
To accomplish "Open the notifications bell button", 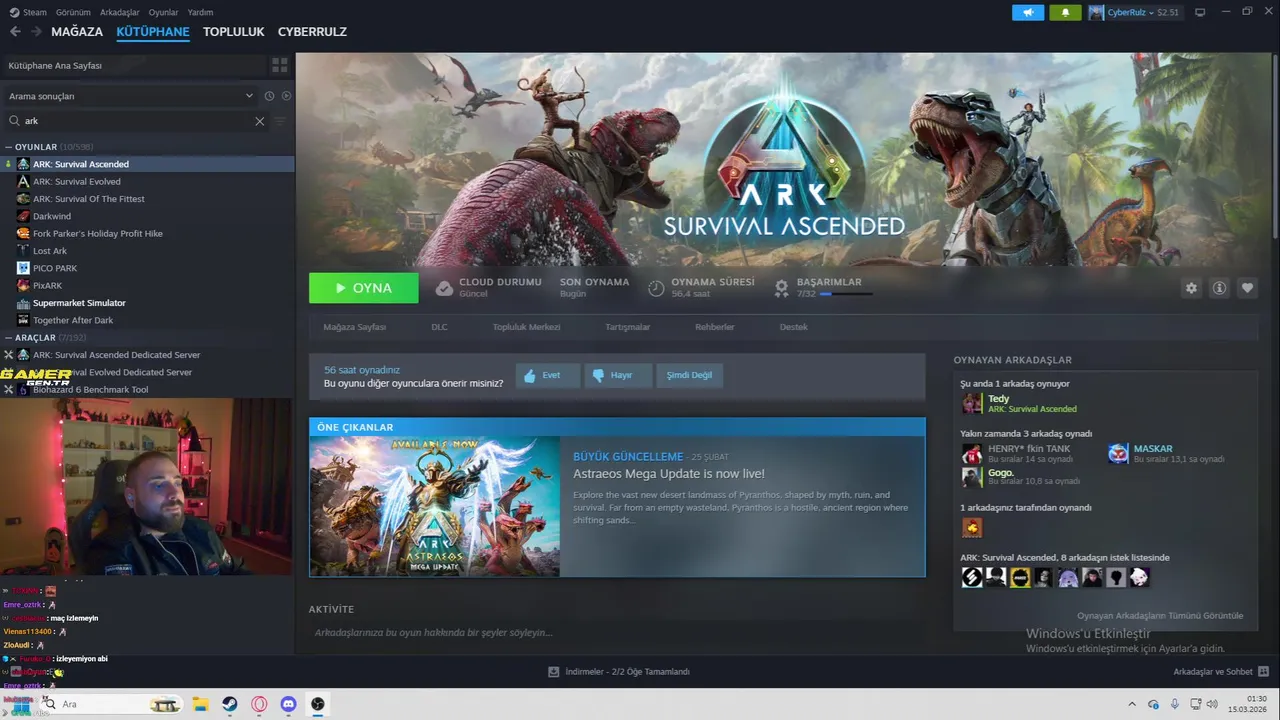I will click(x=1065, y=12).
